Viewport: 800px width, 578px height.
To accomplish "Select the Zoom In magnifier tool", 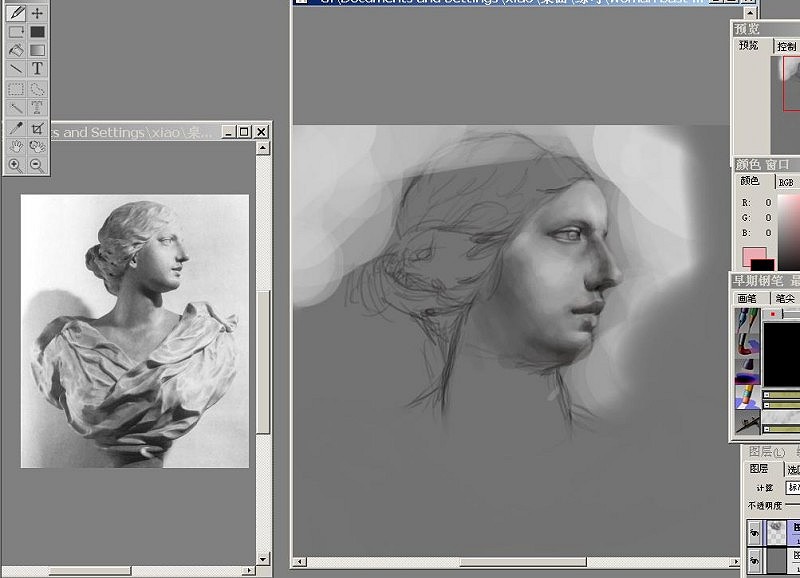I will point(16,165).
